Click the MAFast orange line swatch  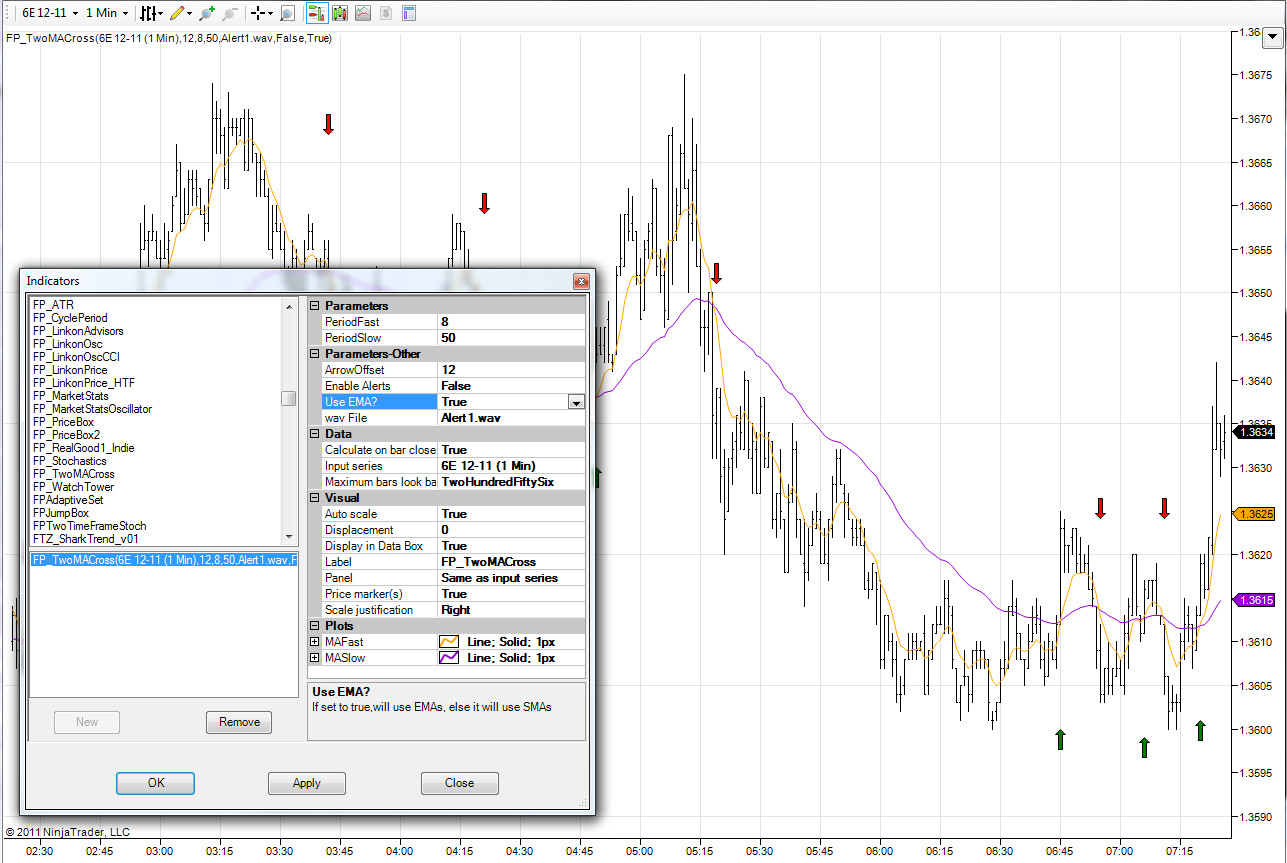point(450,642)
